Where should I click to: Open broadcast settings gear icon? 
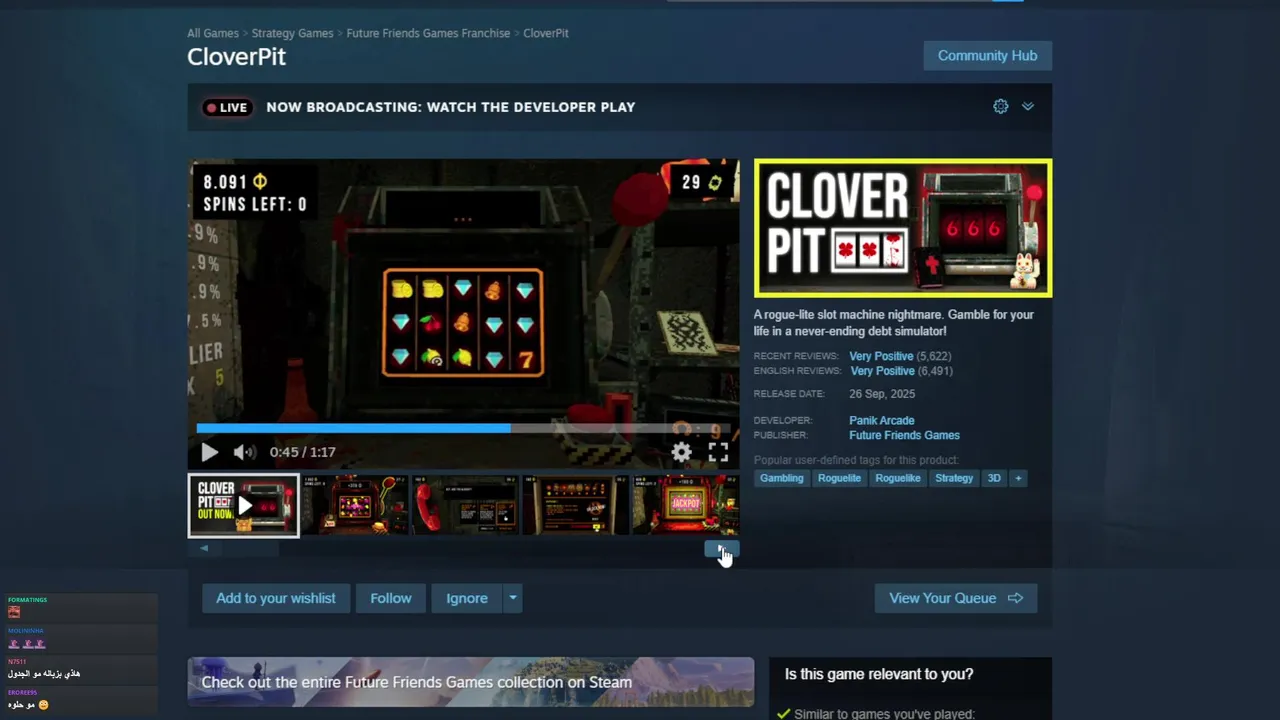click(1001, 107)
